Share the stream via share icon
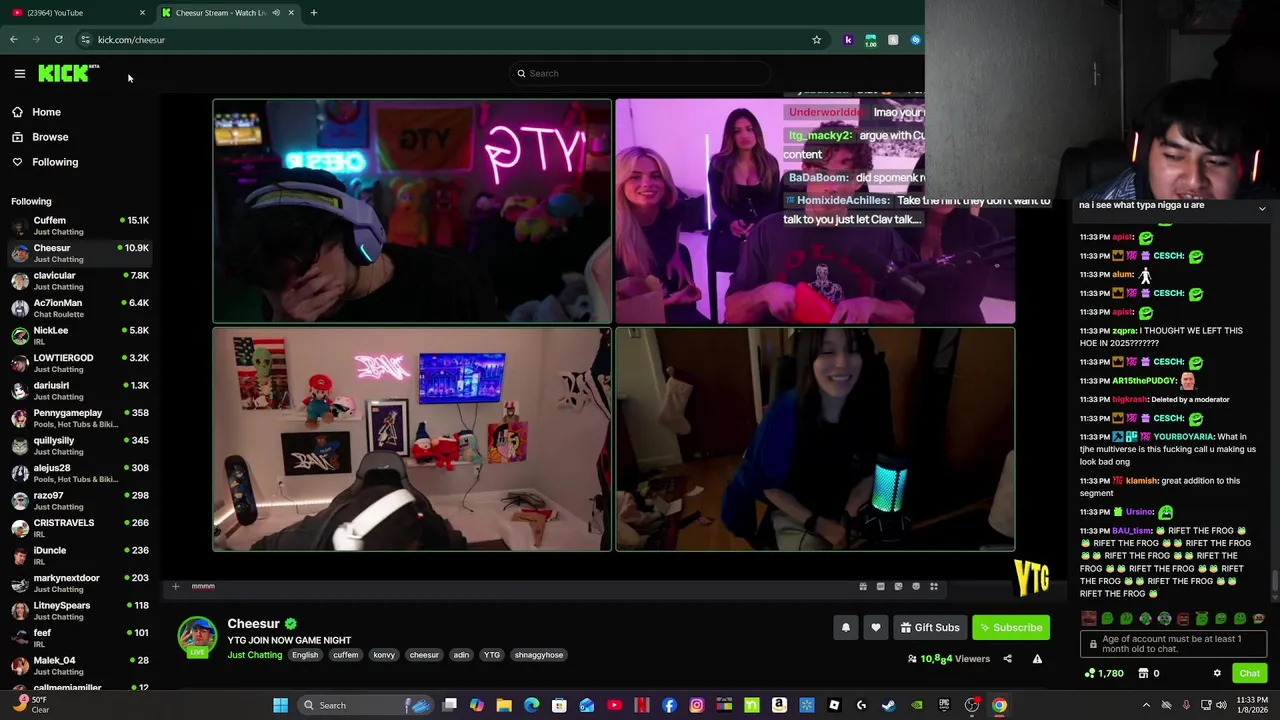The width and height of the screenshot is (1280, 720). (1007, 659)
